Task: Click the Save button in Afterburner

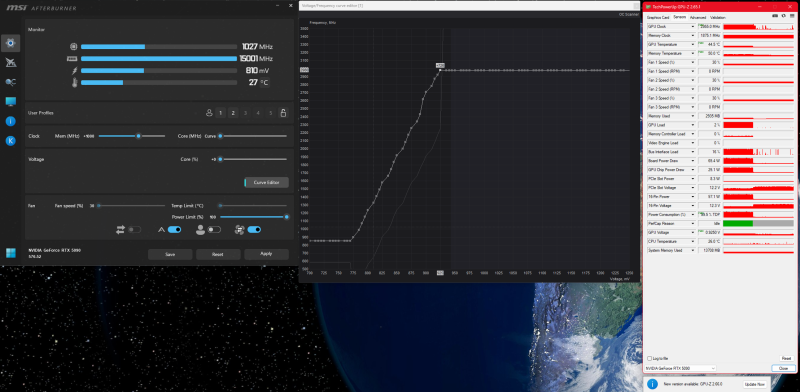Action: click(x=170, y=254)
